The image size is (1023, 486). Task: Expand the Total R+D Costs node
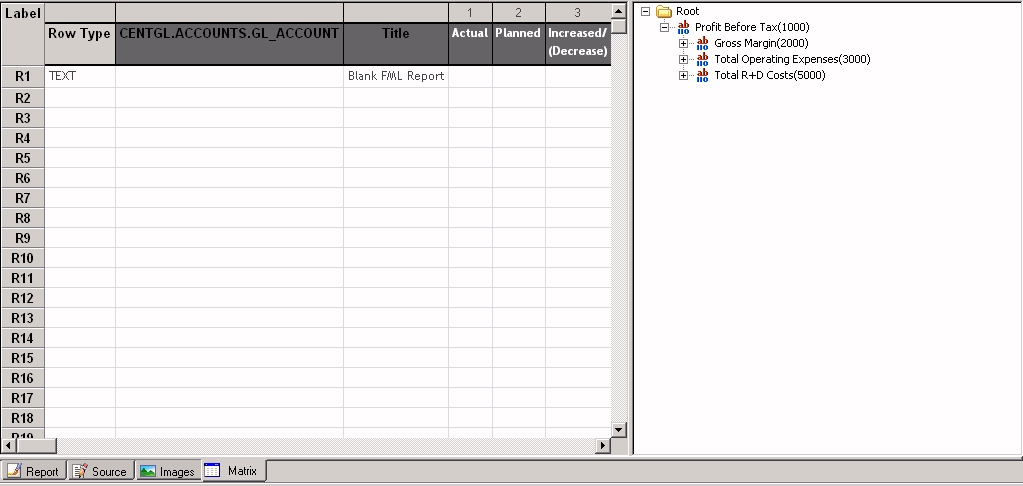click(683, 75)
